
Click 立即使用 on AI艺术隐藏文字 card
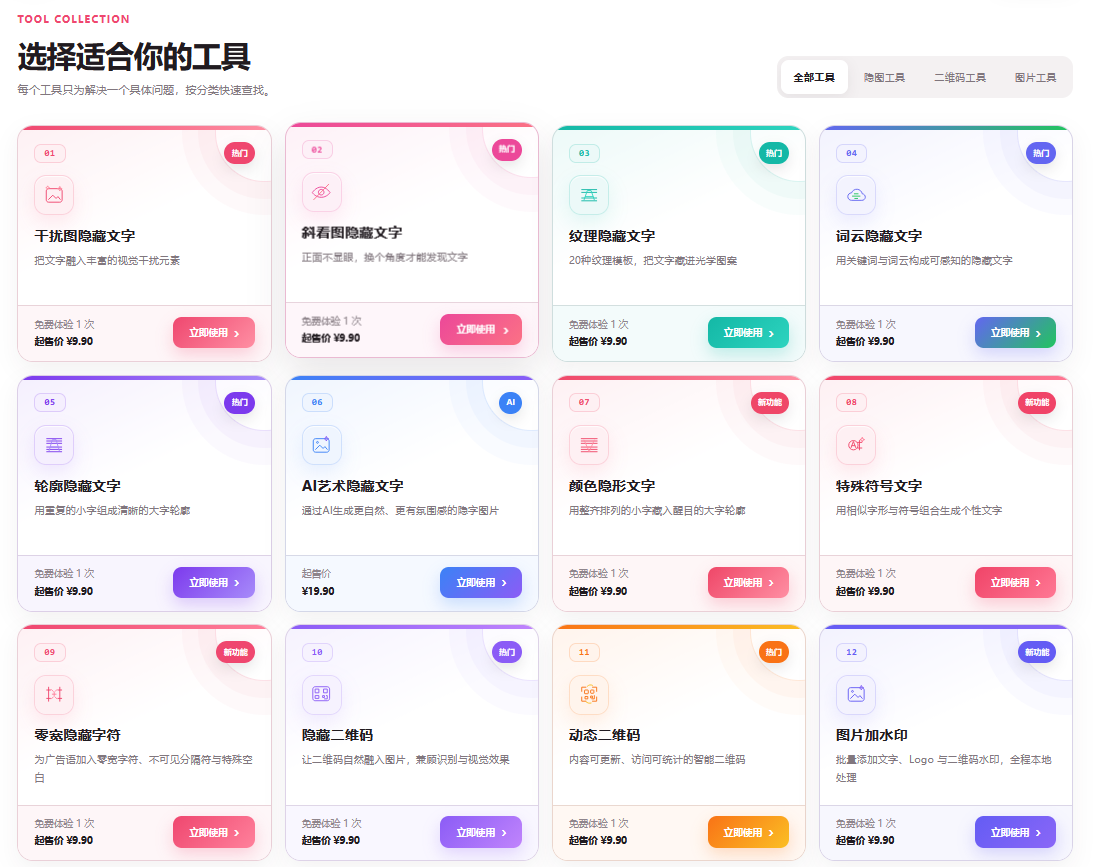pos(481,582)
